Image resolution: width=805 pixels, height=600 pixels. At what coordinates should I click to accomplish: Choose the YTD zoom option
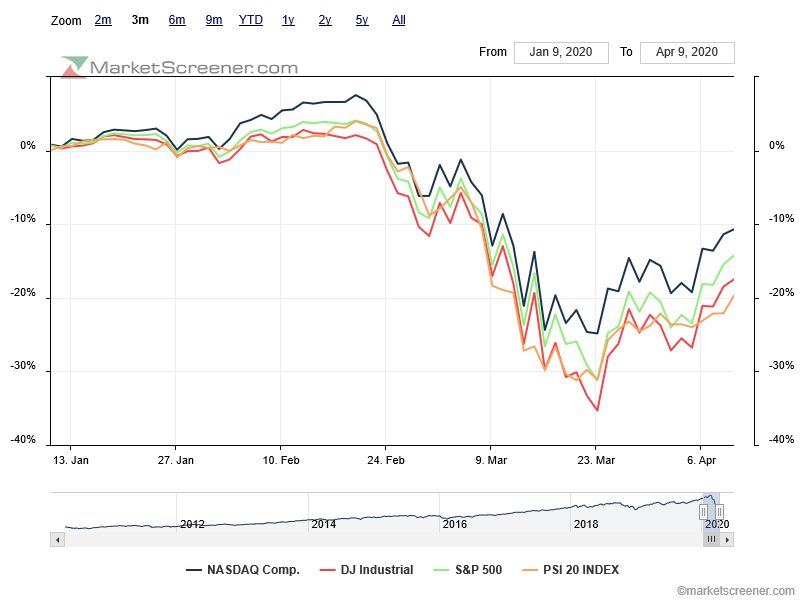(x=251, y=20)
